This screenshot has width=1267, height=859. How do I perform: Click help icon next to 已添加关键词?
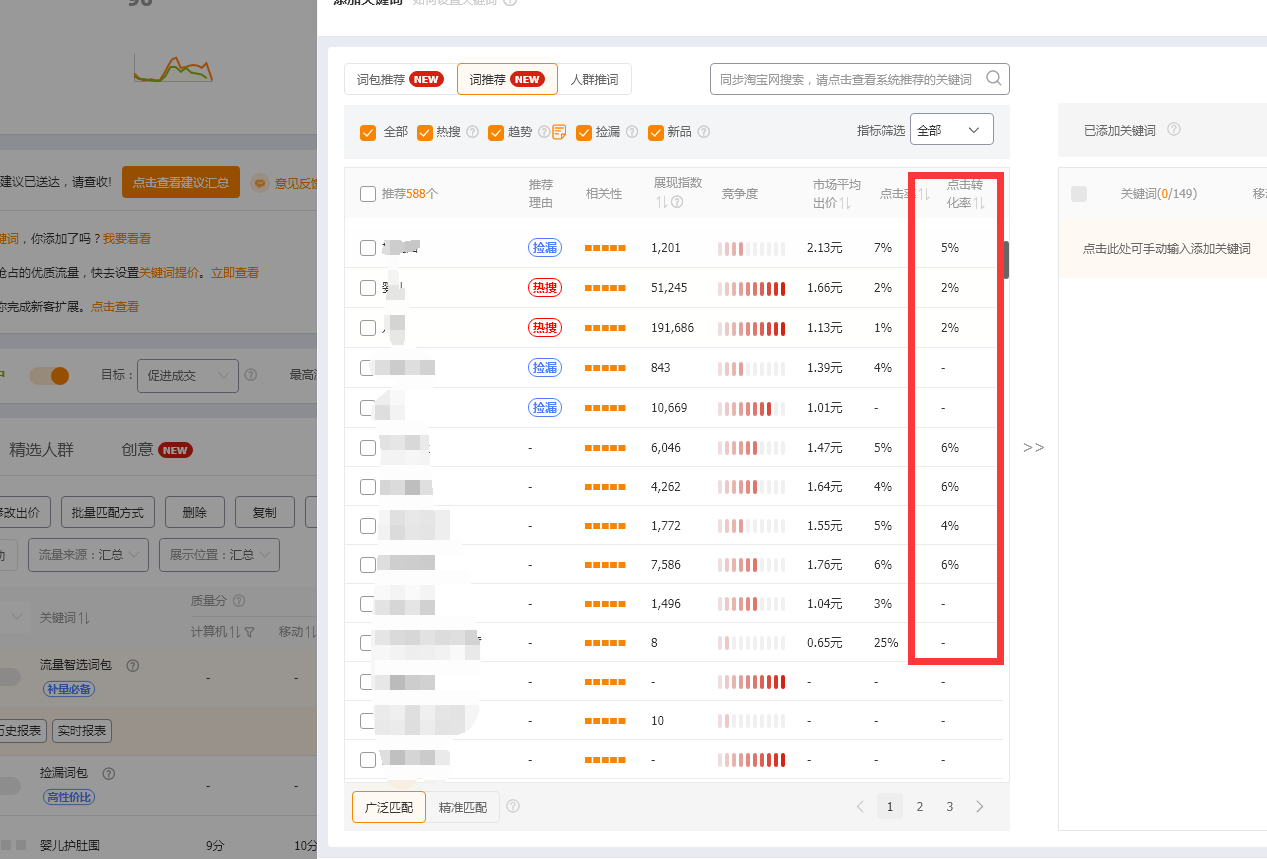tap(1174, 130)
